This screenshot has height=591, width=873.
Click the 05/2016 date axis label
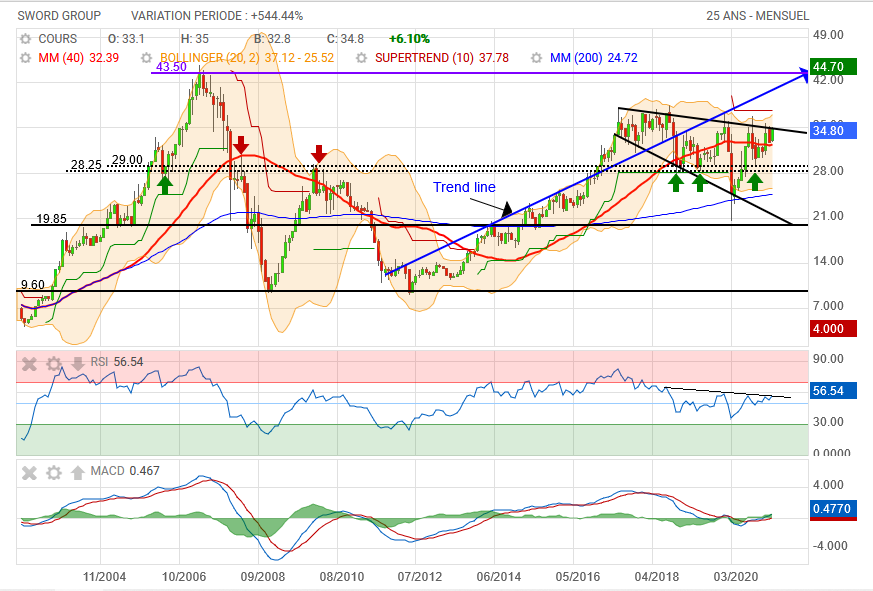(577, 577)
